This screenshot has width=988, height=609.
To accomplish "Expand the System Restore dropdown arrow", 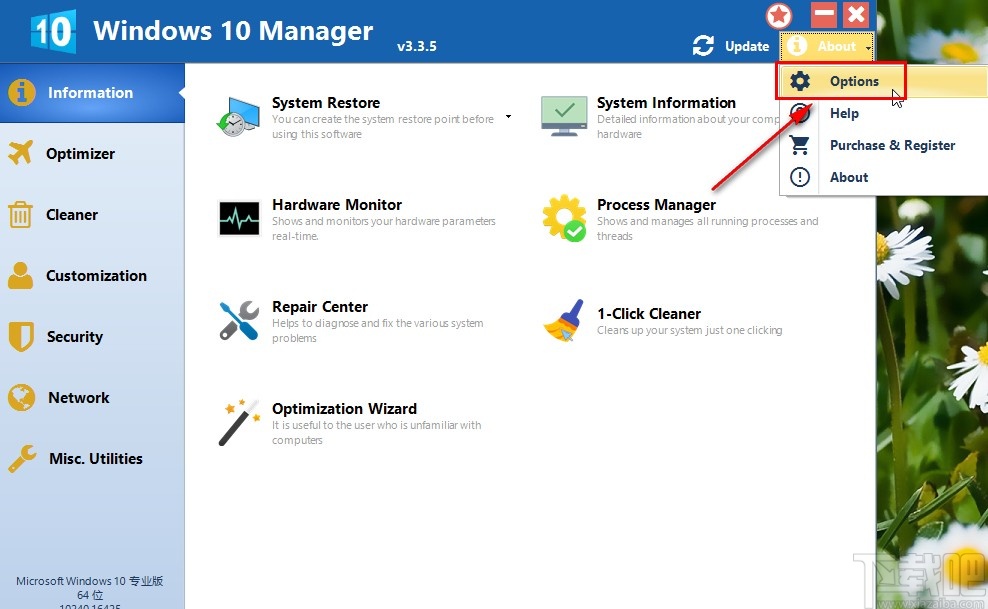I will coord(508,117).
